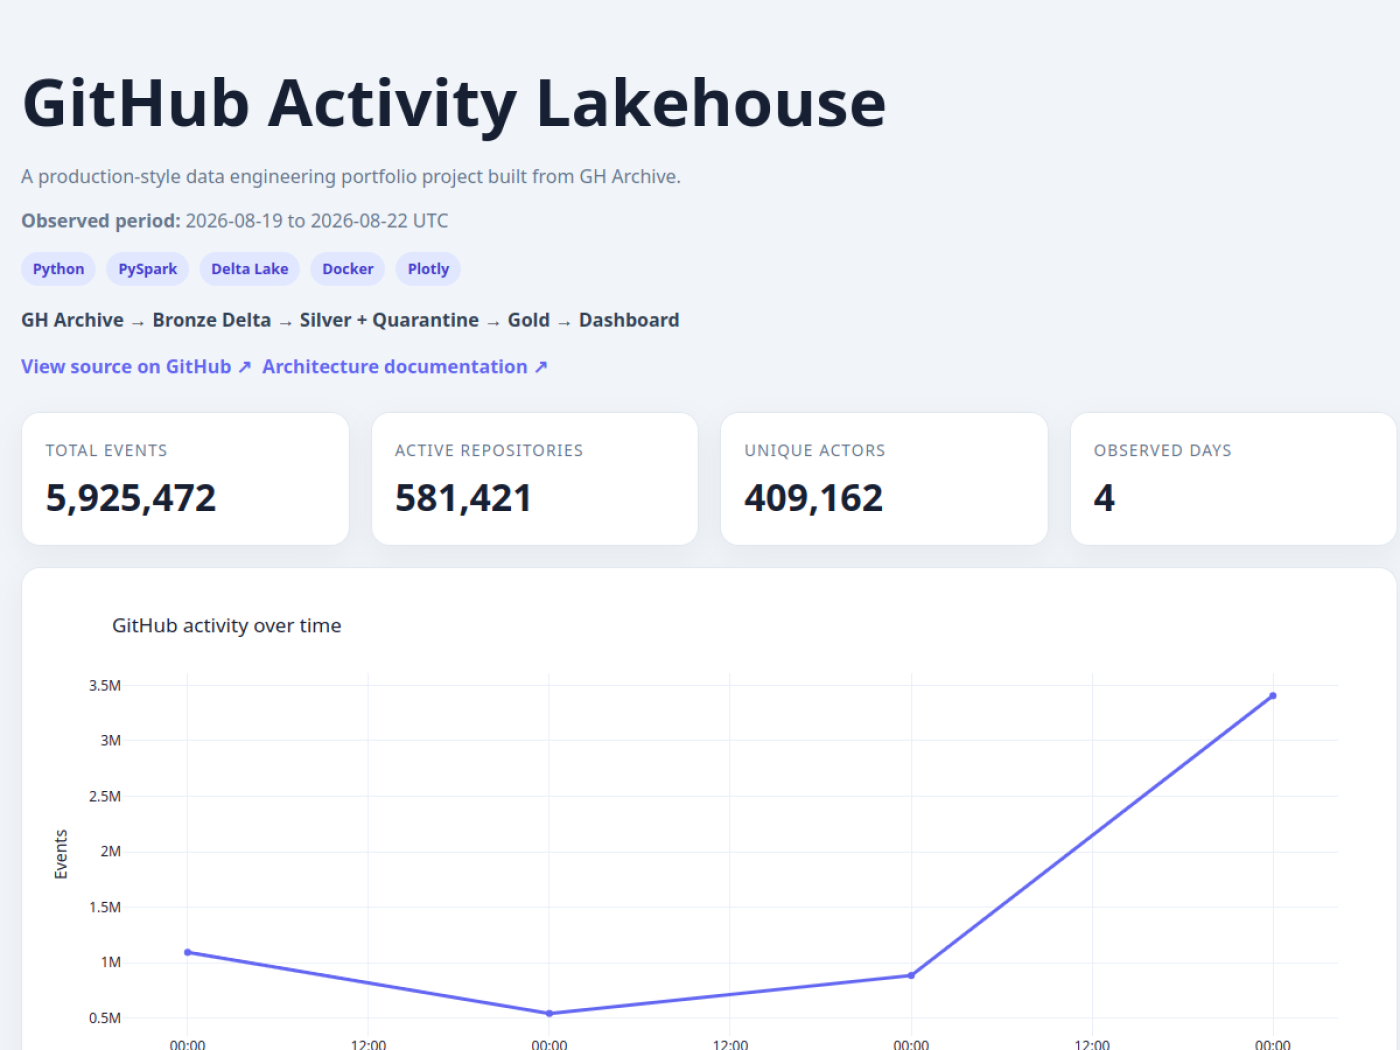Click the 1.5M y-axis label

point(105,908)
